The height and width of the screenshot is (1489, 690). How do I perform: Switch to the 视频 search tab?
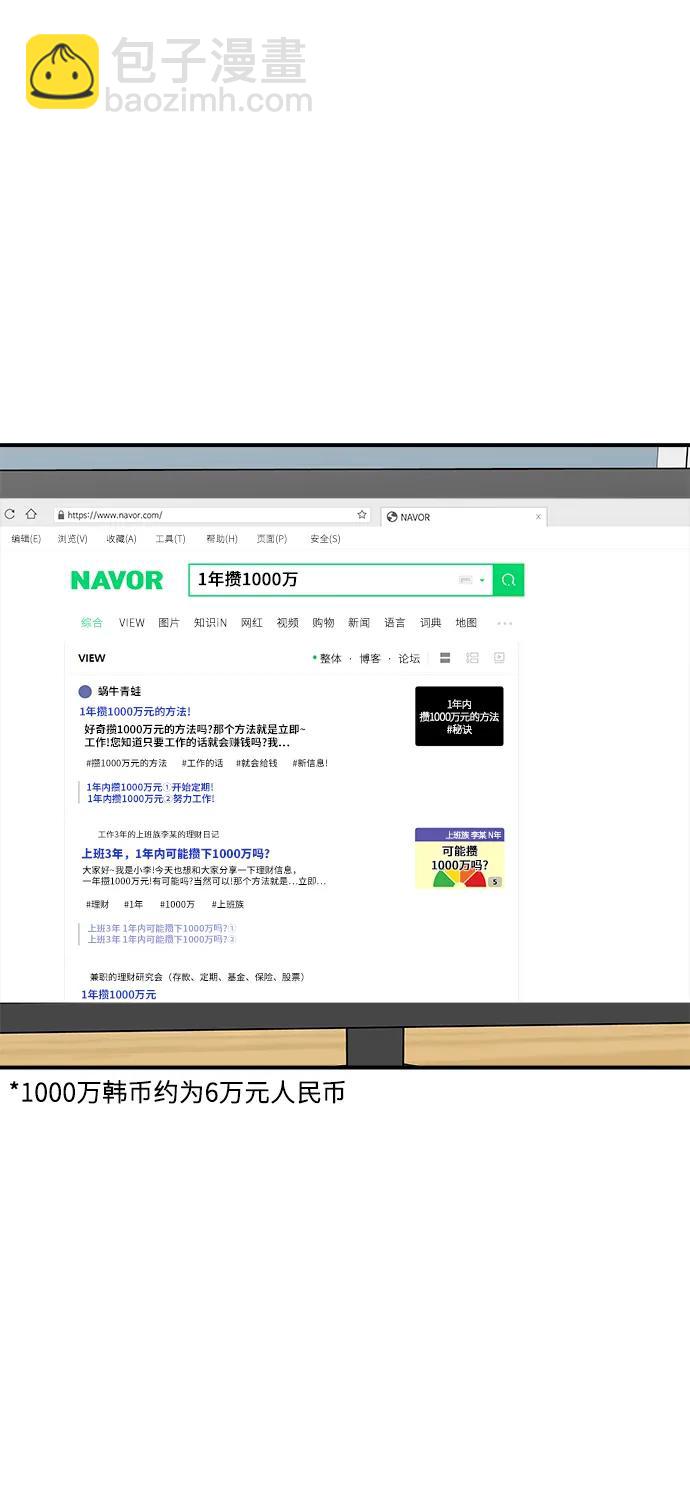288,622
